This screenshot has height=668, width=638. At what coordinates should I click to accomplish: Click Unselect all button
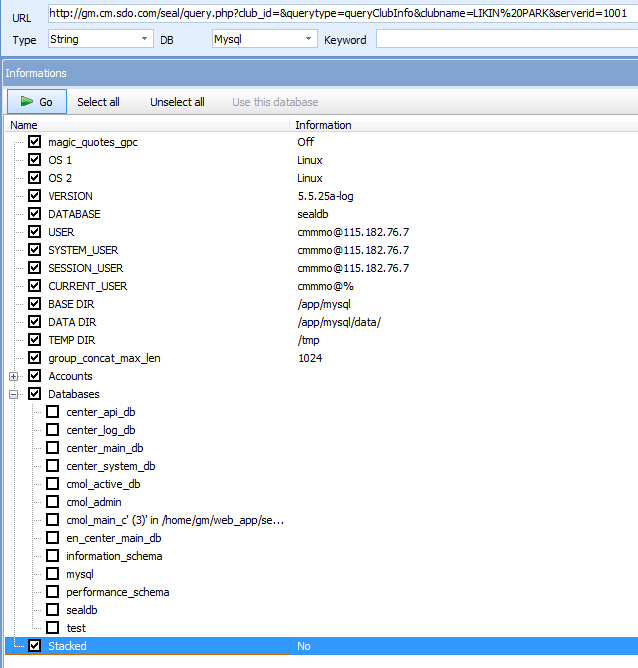pos(177,102)
